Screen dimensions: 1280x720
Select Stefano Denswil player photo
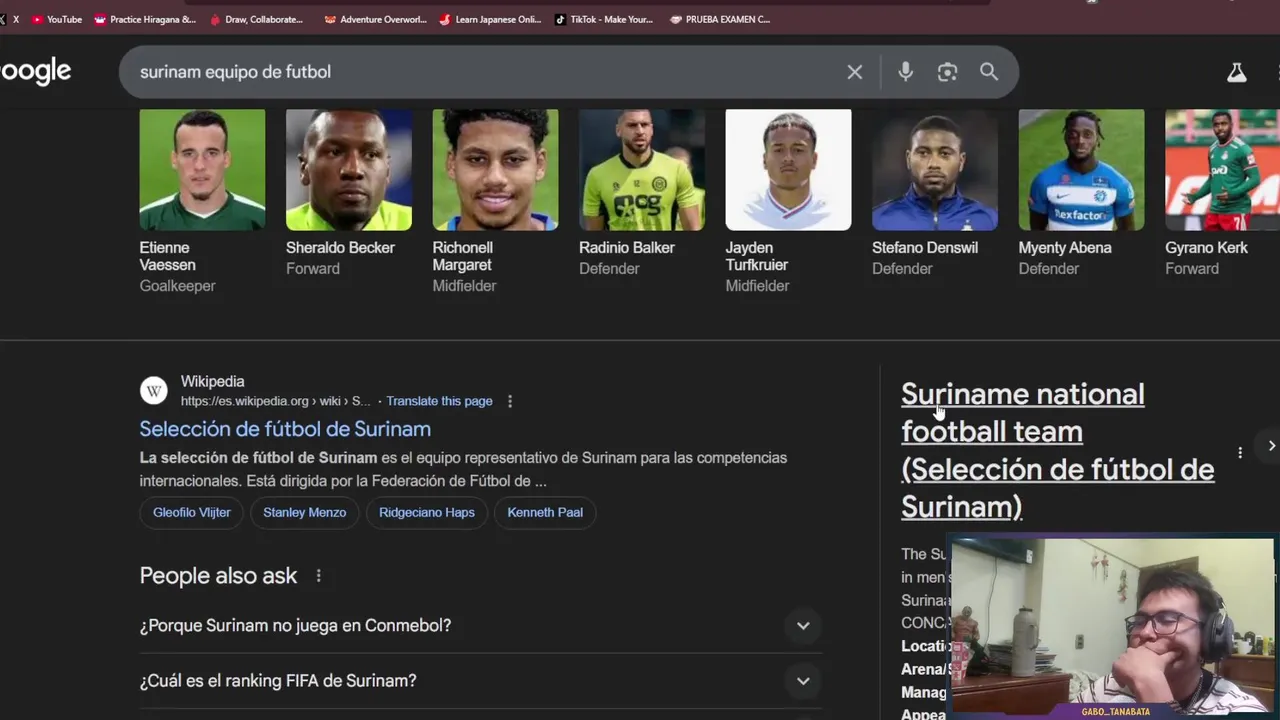point(935,170)
